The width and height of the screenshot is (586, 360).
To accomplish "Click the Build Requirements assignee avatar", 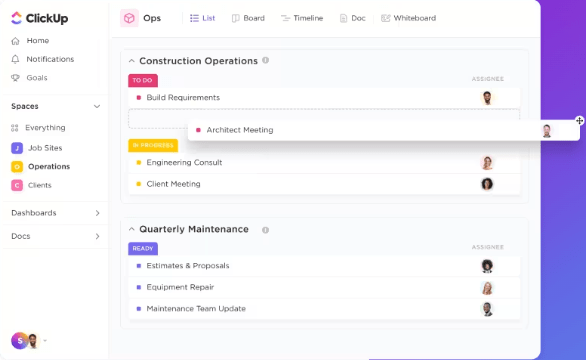I will (487, 98).
